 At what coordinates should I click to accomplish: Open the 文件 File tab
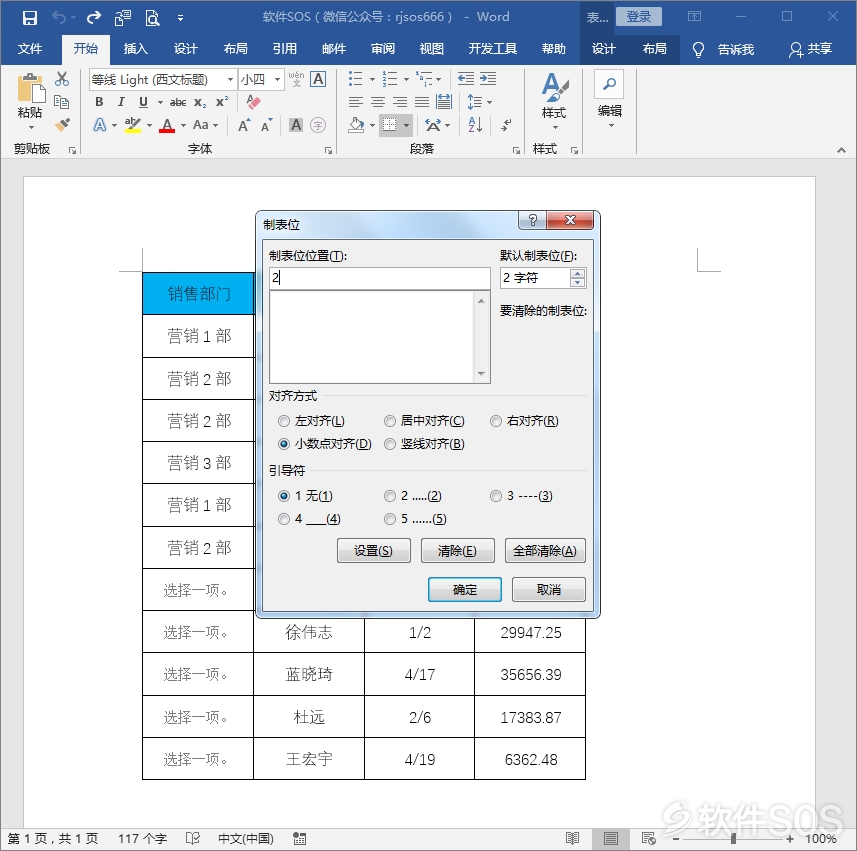tap(30, 49)
